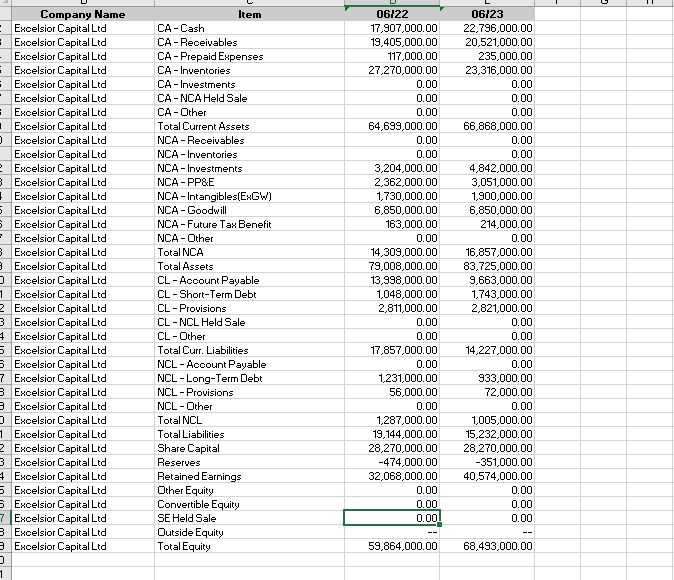Click the 14,227,000.00 current liabilities value
Image resolution: width=674 pixels, height=580 pixels.
click(x=487, y=350)
